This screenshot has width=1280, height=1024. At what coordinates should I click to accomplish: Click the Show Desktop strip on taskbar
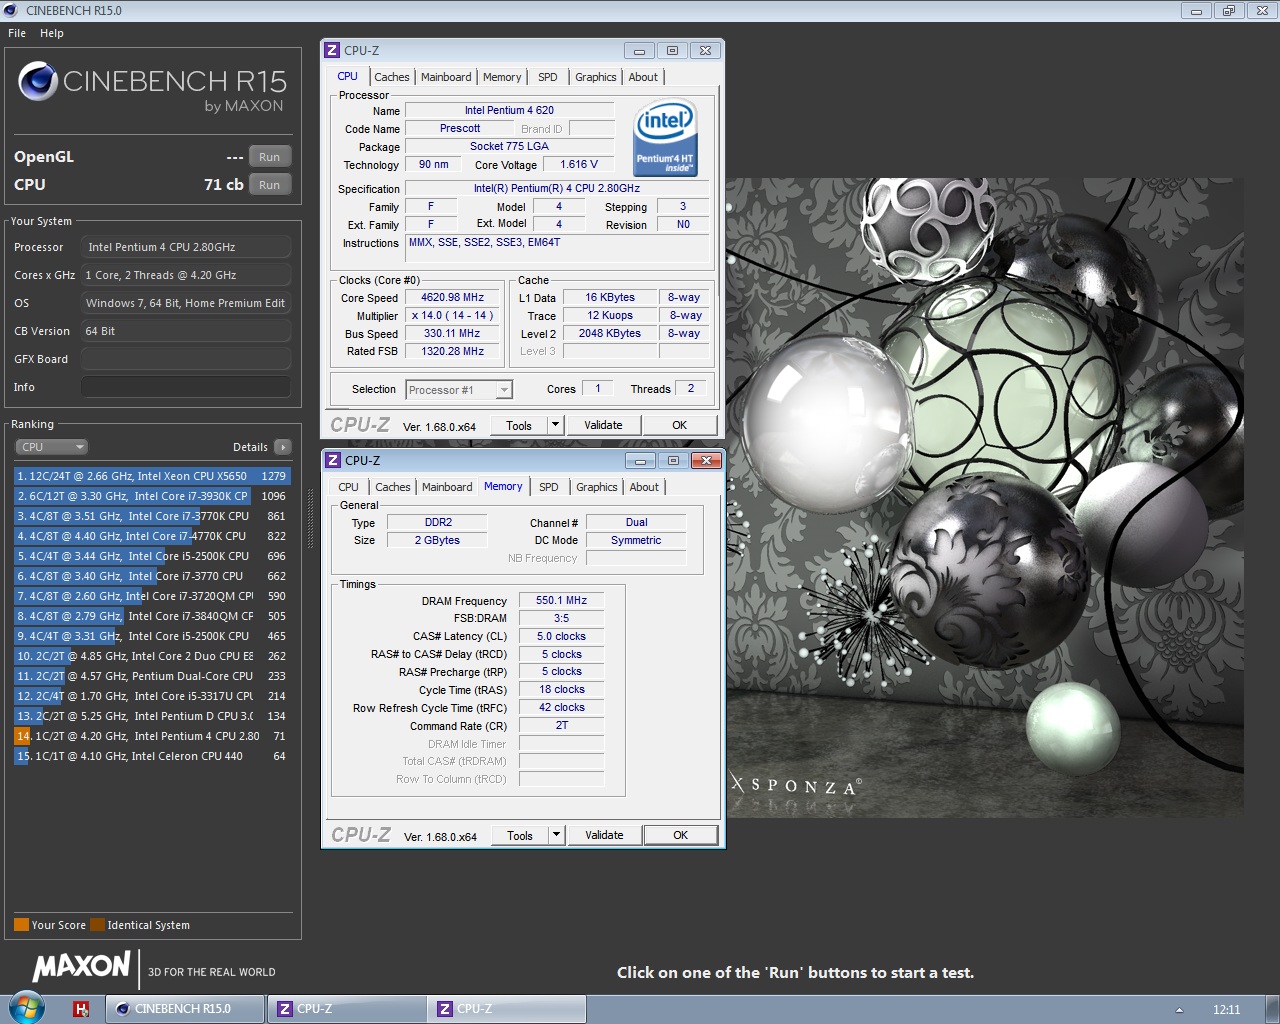pos(1272,1009)
